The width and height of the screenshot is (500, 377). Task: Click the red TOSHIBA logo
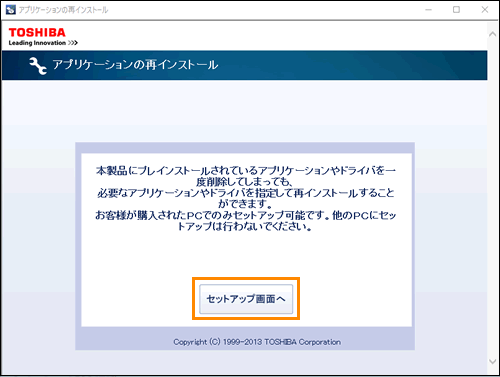point(37,32)
